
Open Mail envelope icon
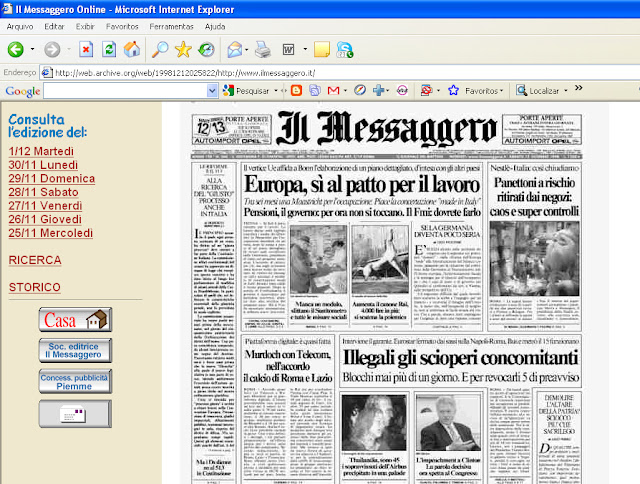(x=235, y=49)
